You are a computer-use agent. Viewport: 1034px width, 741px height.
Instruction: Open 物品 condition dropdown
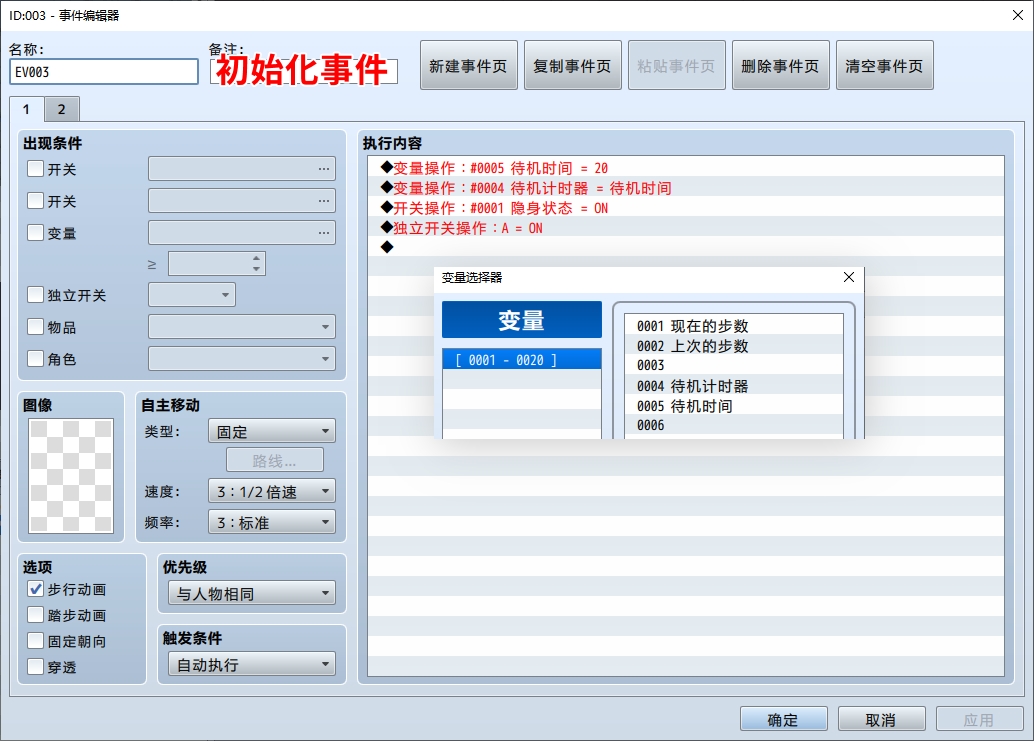pyautogui.click(x=242, y=326)
